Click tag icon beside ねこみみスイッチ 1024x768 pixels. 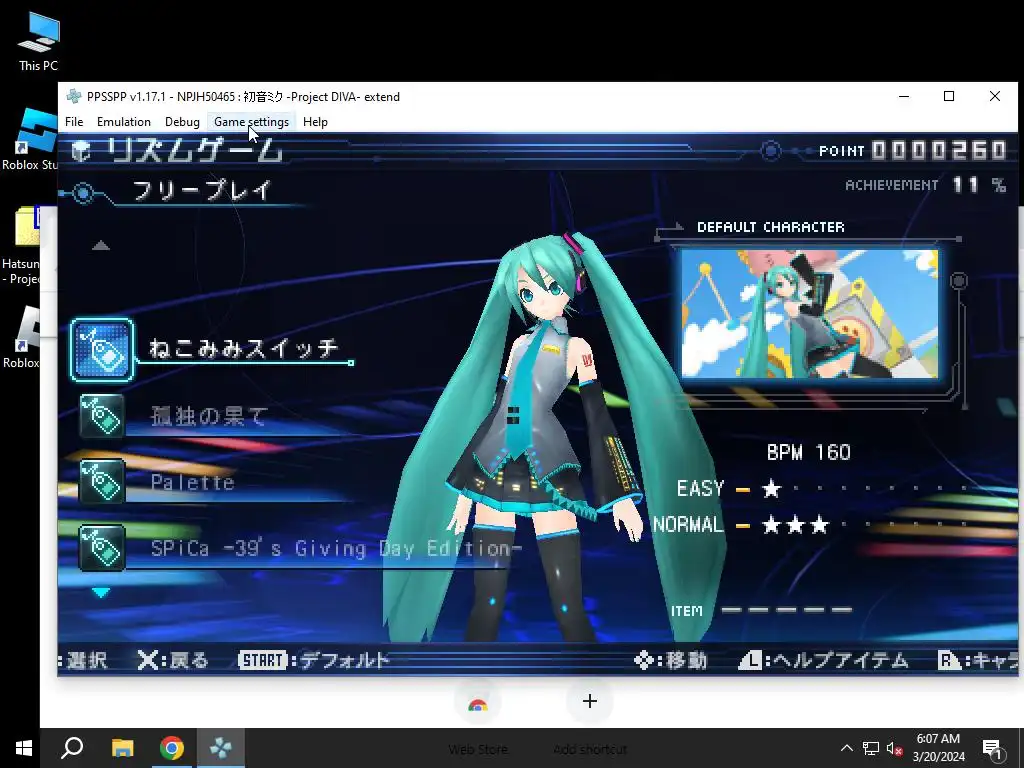pos(102,350)
